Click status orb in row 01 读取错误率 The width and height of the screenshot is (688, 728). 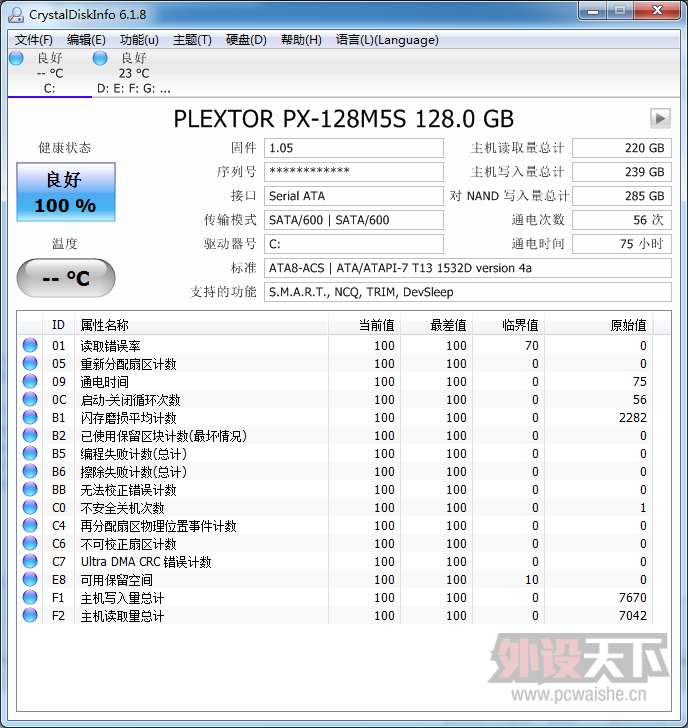30,345
